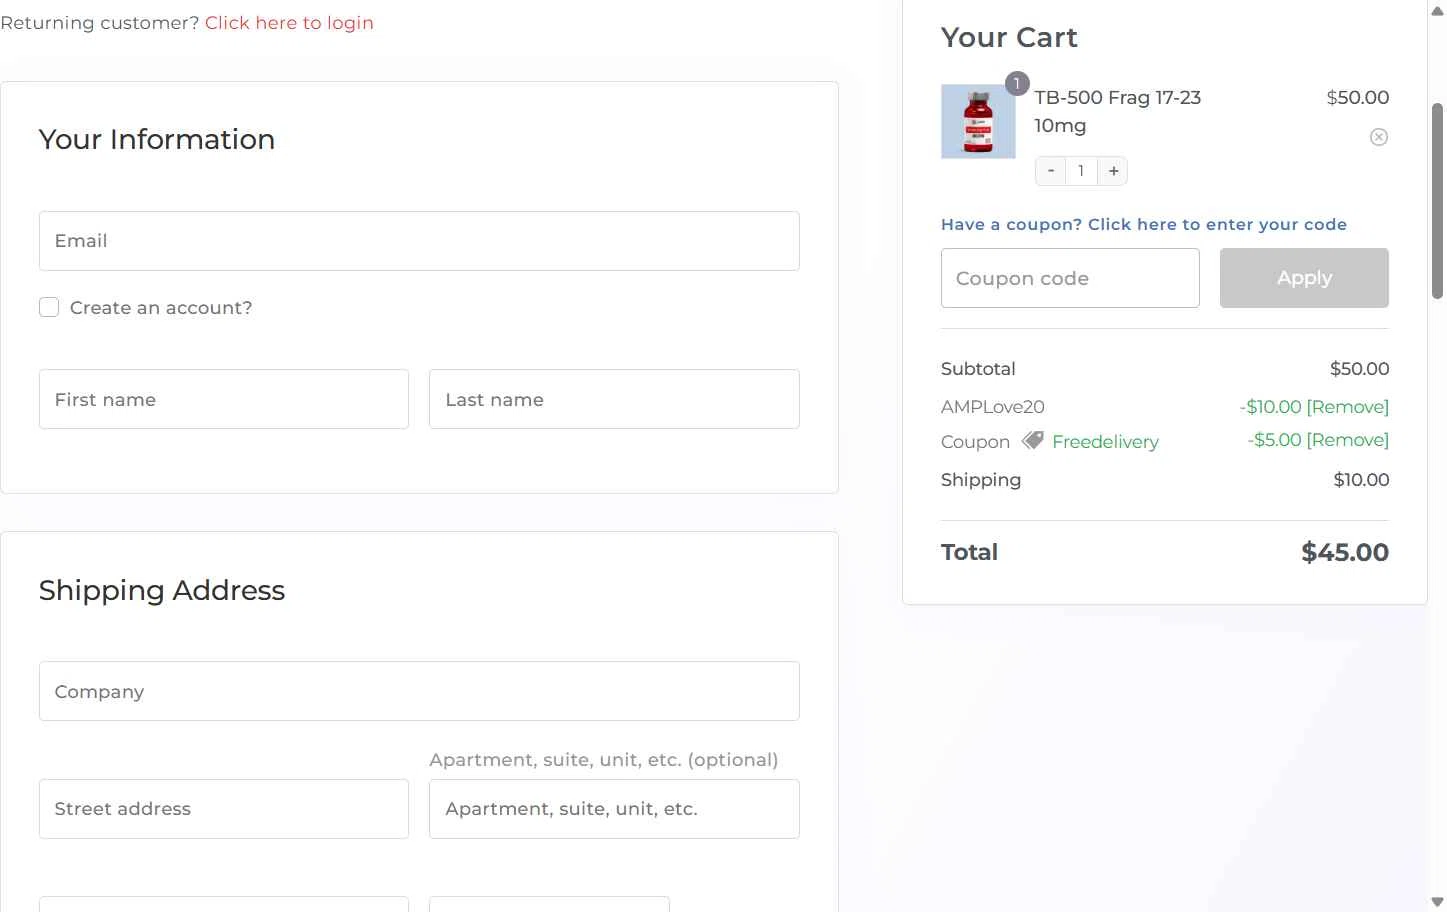Focus the Email input field

419,241
